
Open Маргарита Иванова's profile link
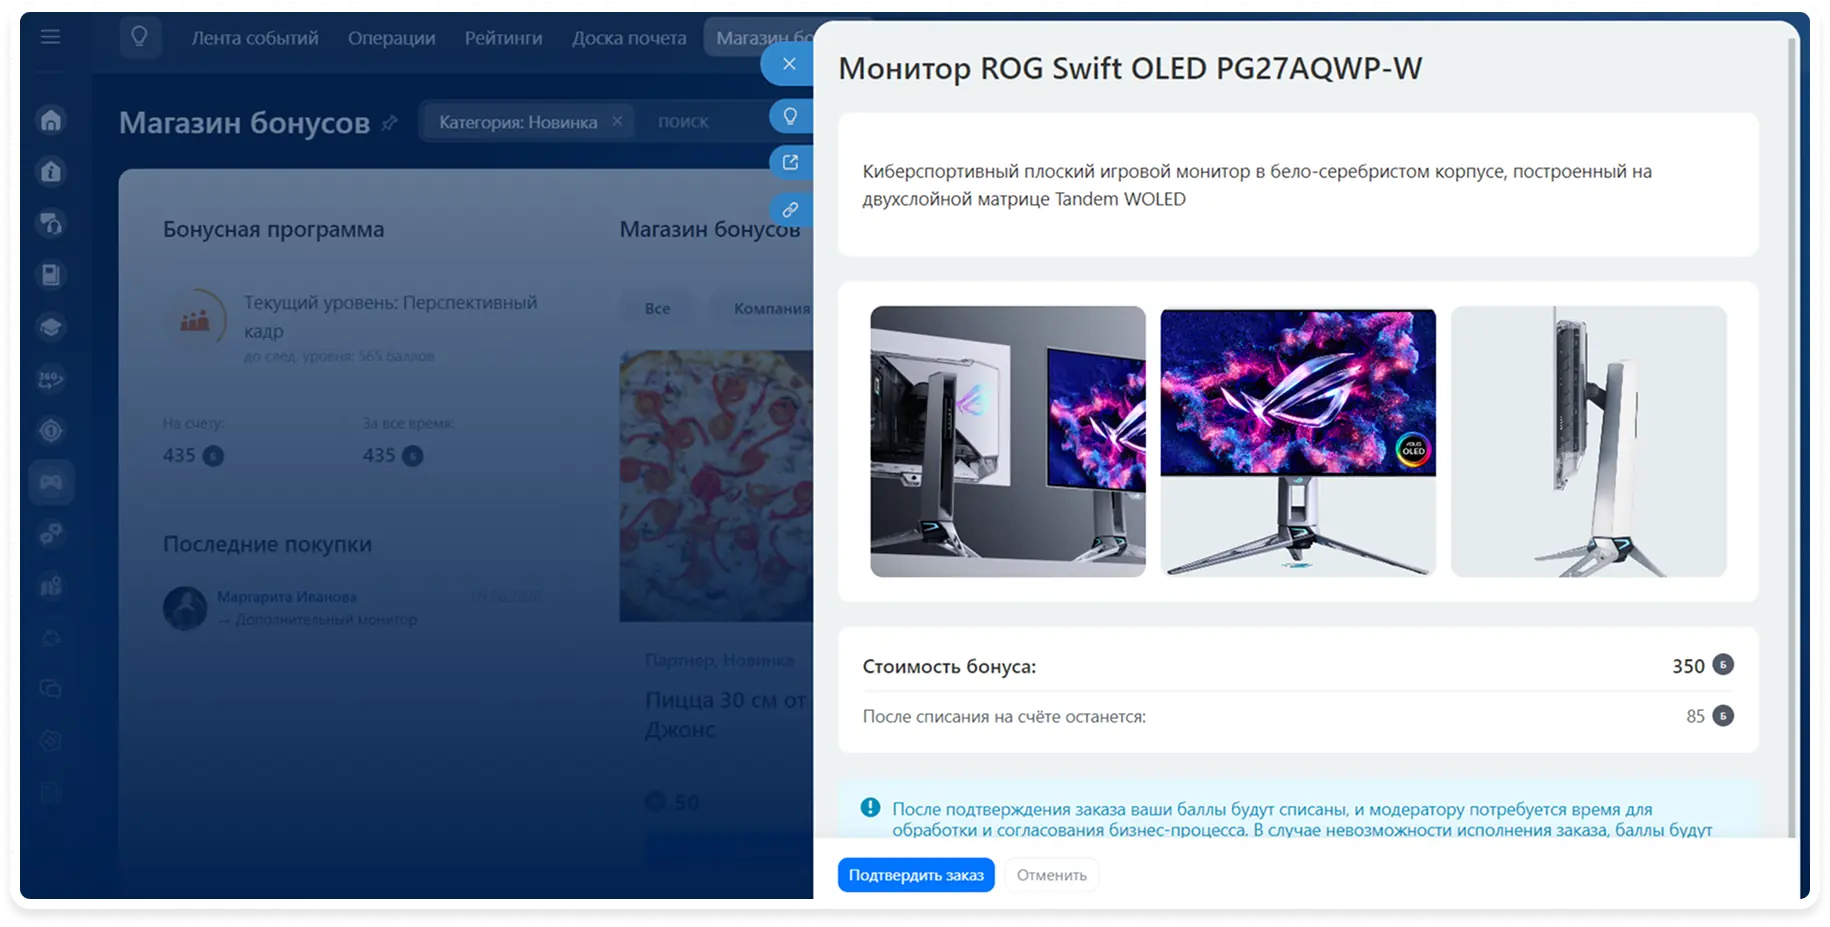pyautogui.click(x=287, y=597)
